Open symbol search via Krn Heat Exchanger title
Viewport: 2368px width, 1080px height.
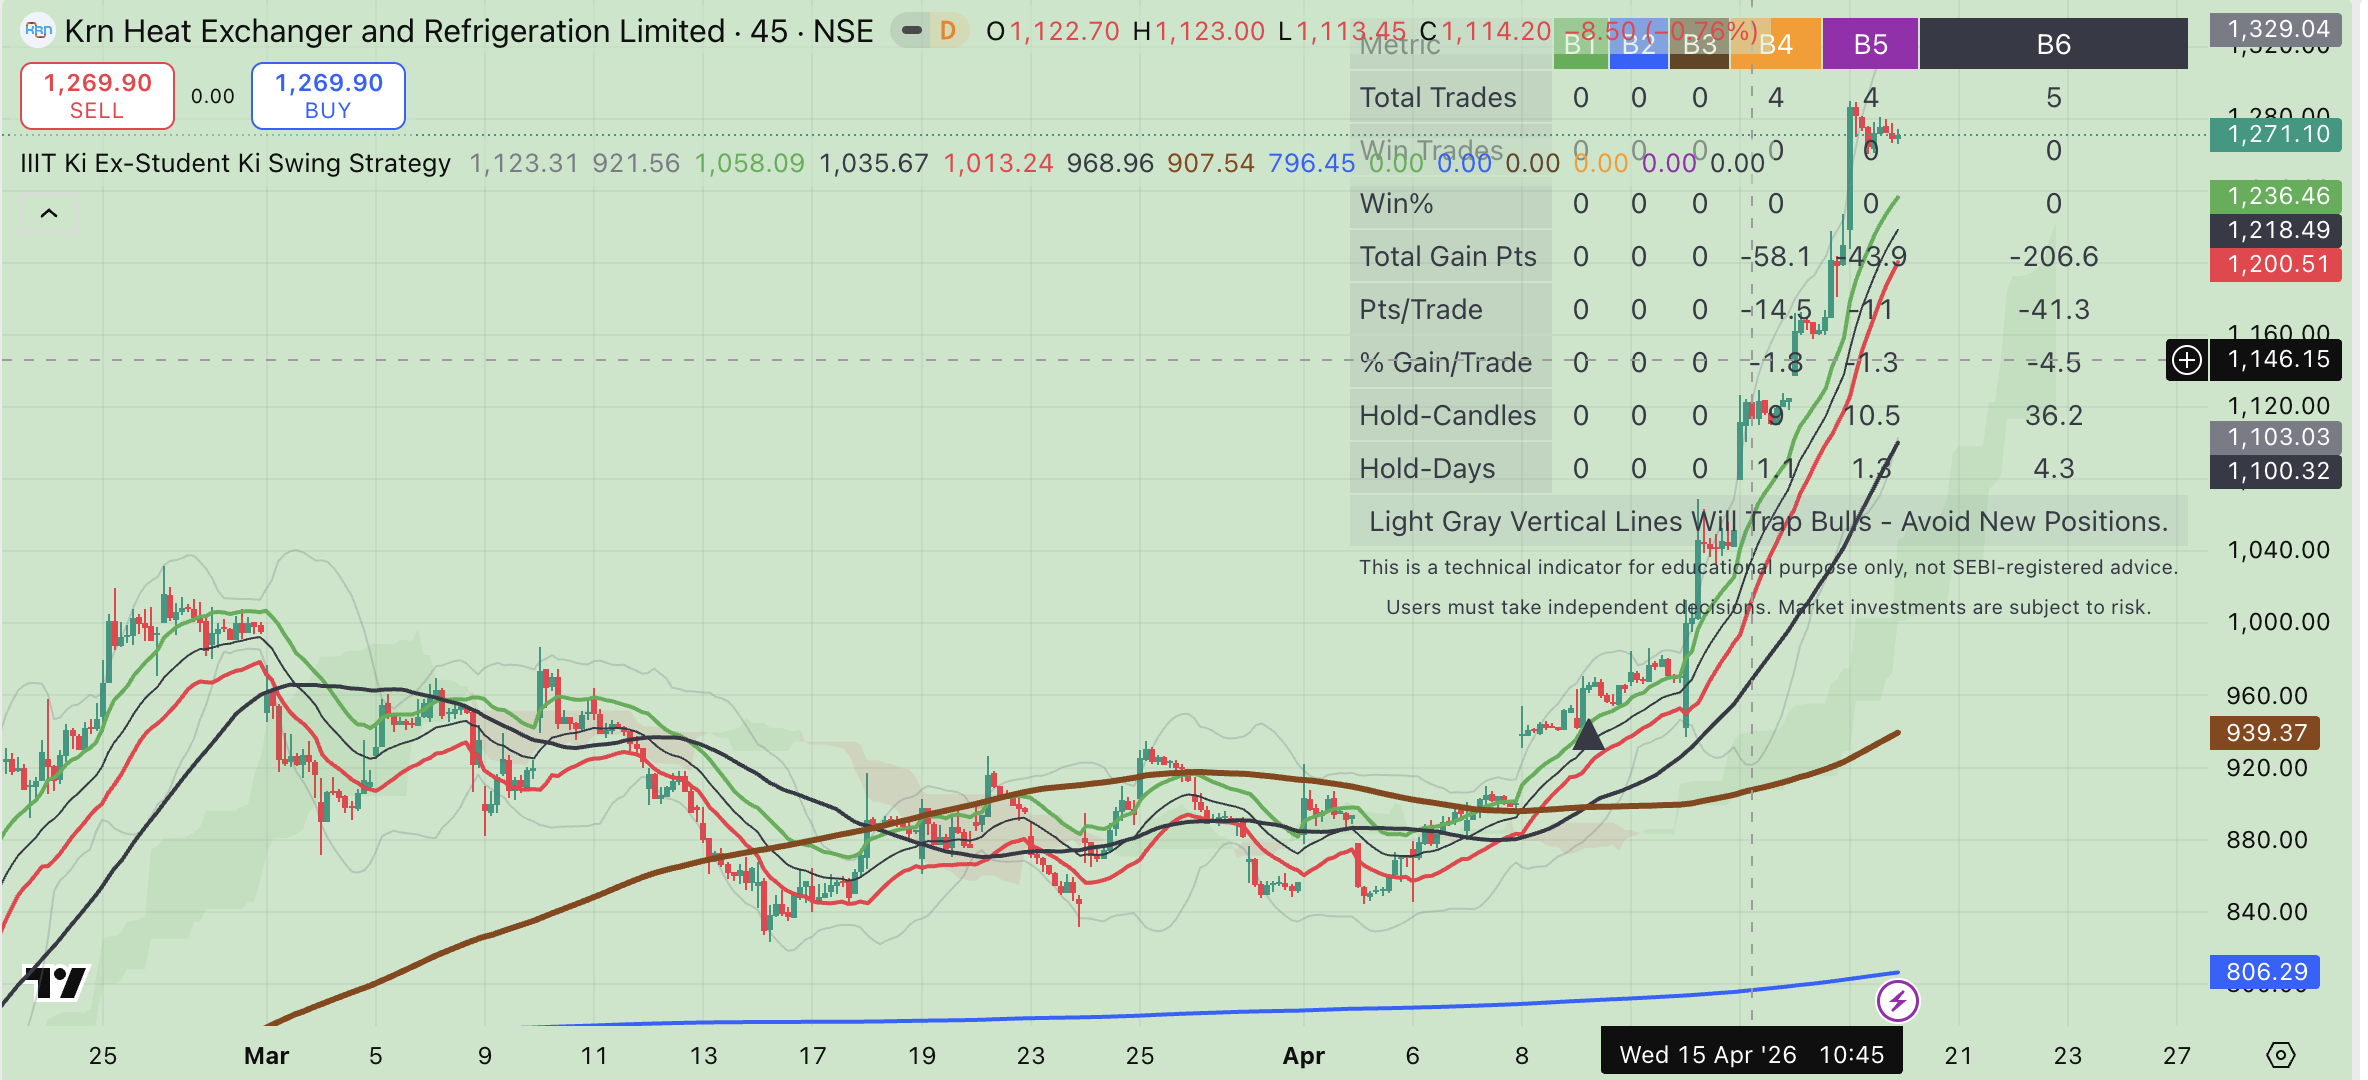(x=469, y=31)
